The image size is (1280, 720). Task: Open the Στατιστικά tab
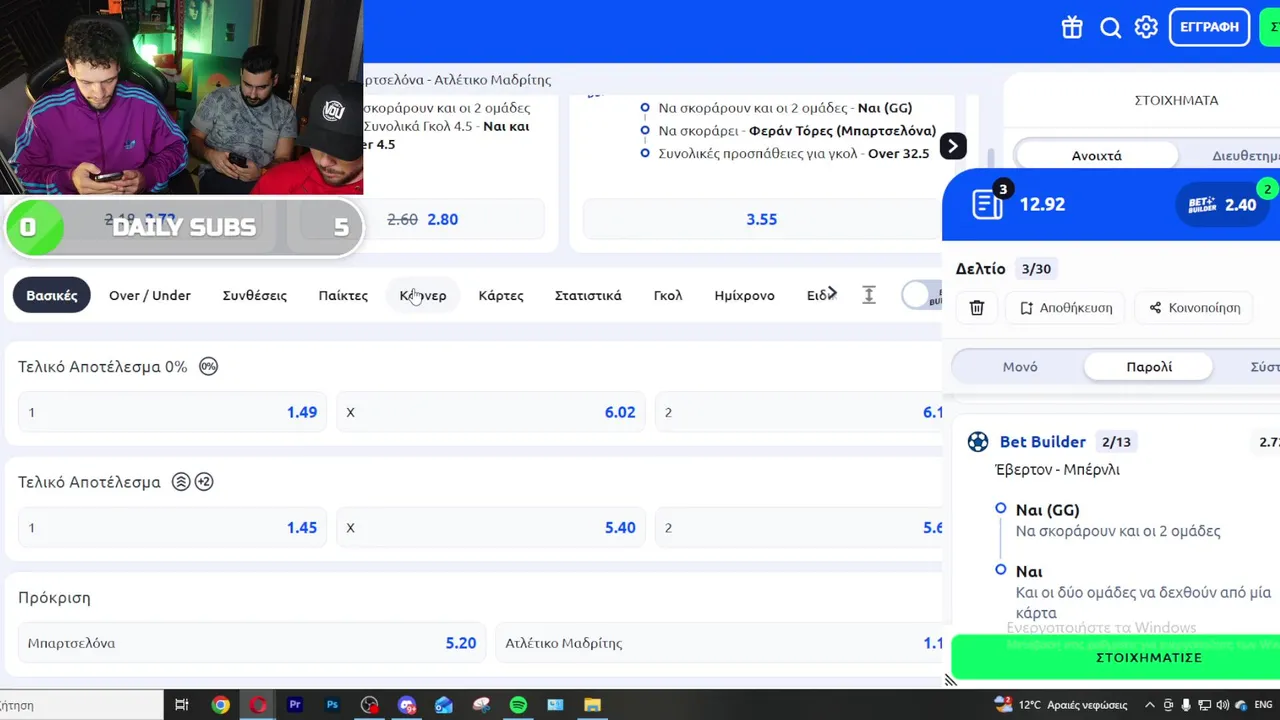(588, 295)
